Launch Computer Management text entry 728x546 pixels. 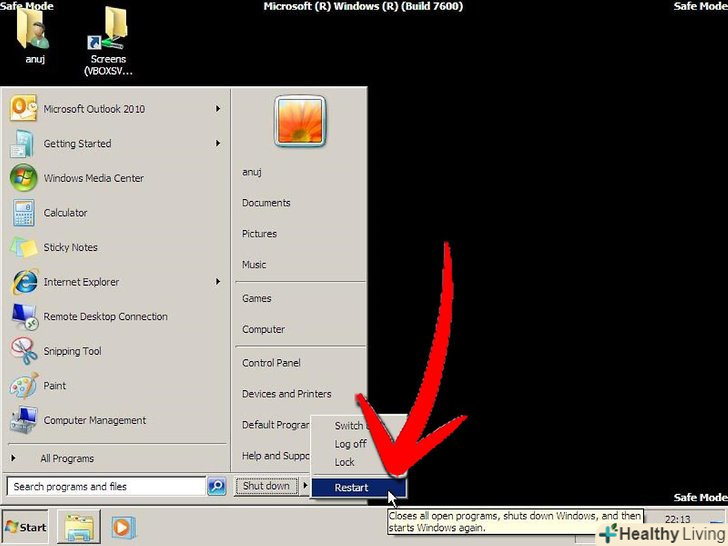(95, 420)
